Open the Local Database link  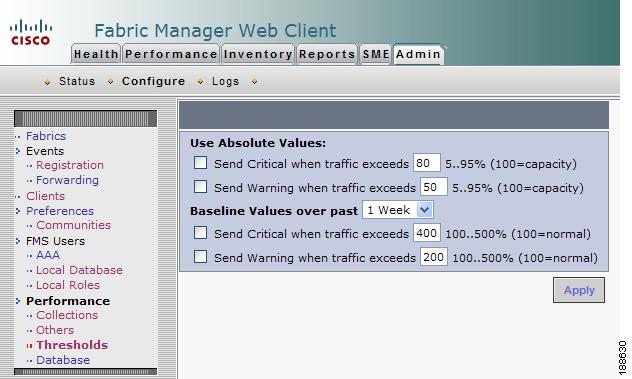79,270
